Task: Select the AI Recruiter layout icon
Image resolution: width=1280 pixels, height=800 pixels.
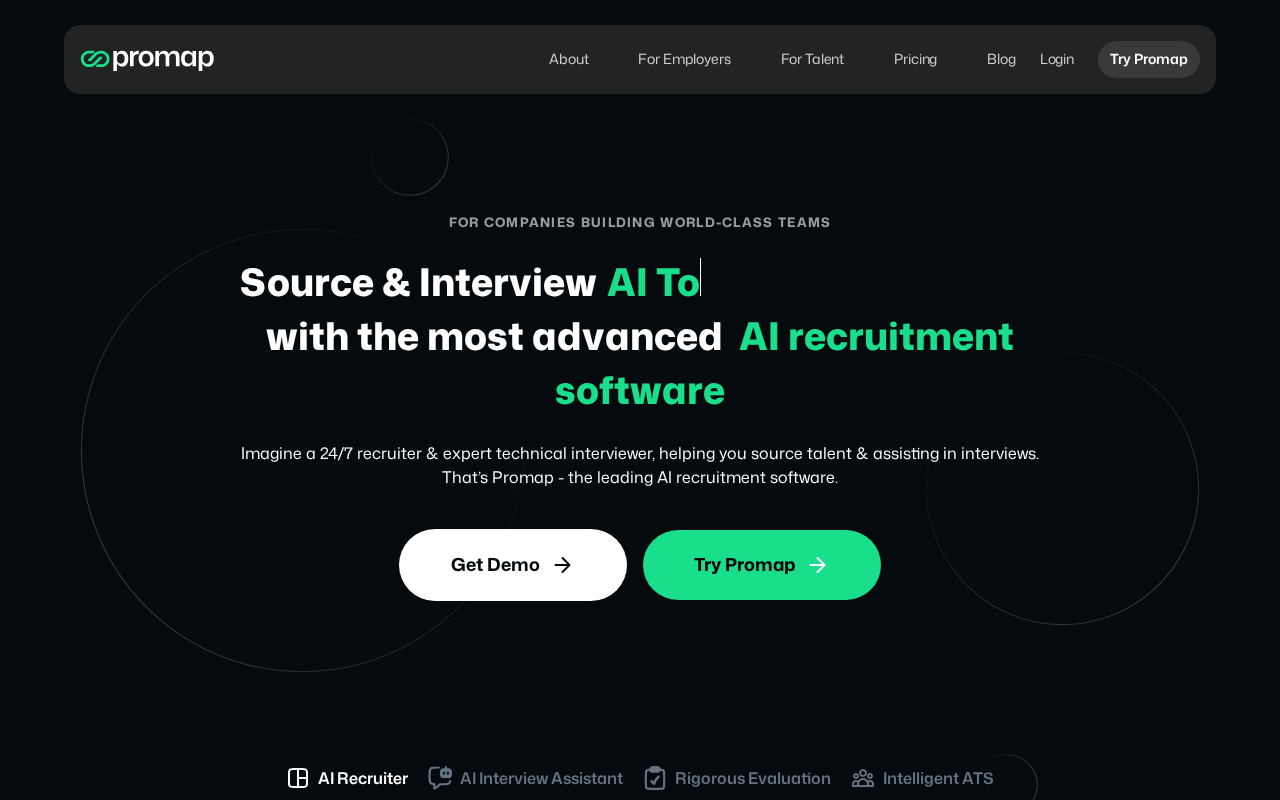Action: coord(298,778)
